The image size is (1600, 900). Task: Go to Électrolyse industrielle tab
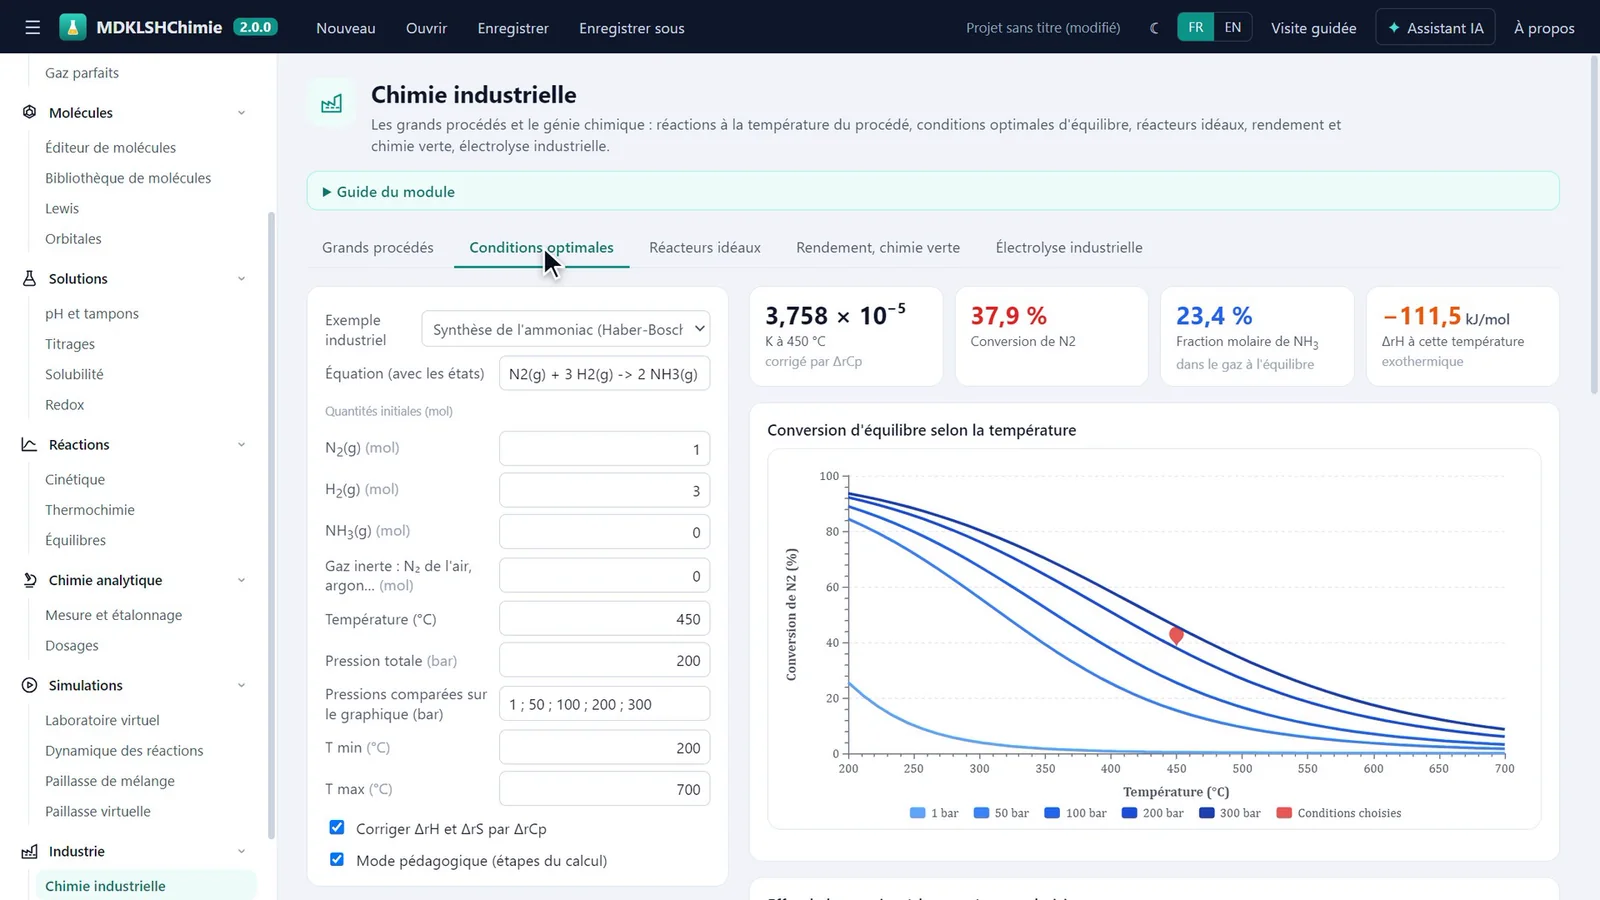click(1069, 247)
